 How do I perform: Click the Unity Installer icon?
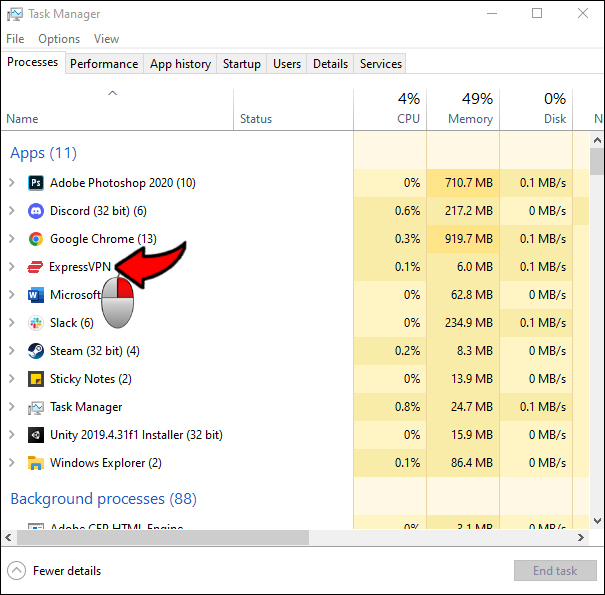36,435
